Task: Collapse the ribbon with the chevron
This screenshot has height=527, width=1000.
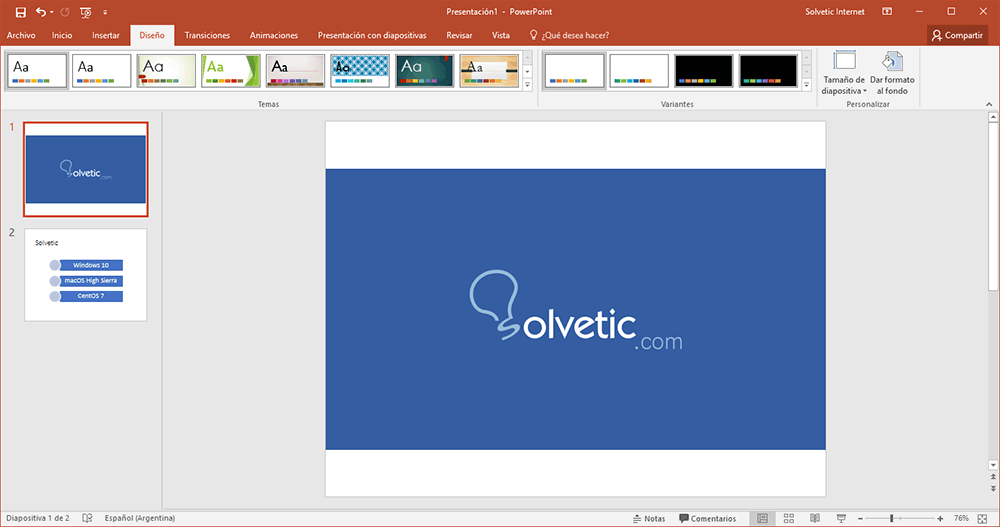Action: [x=989, y=104]
